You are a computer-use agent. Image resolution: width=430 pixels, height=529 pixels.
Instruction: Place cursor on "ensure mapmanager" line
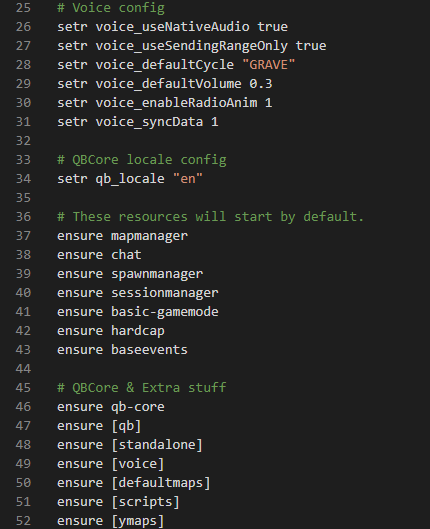point(122,236)
